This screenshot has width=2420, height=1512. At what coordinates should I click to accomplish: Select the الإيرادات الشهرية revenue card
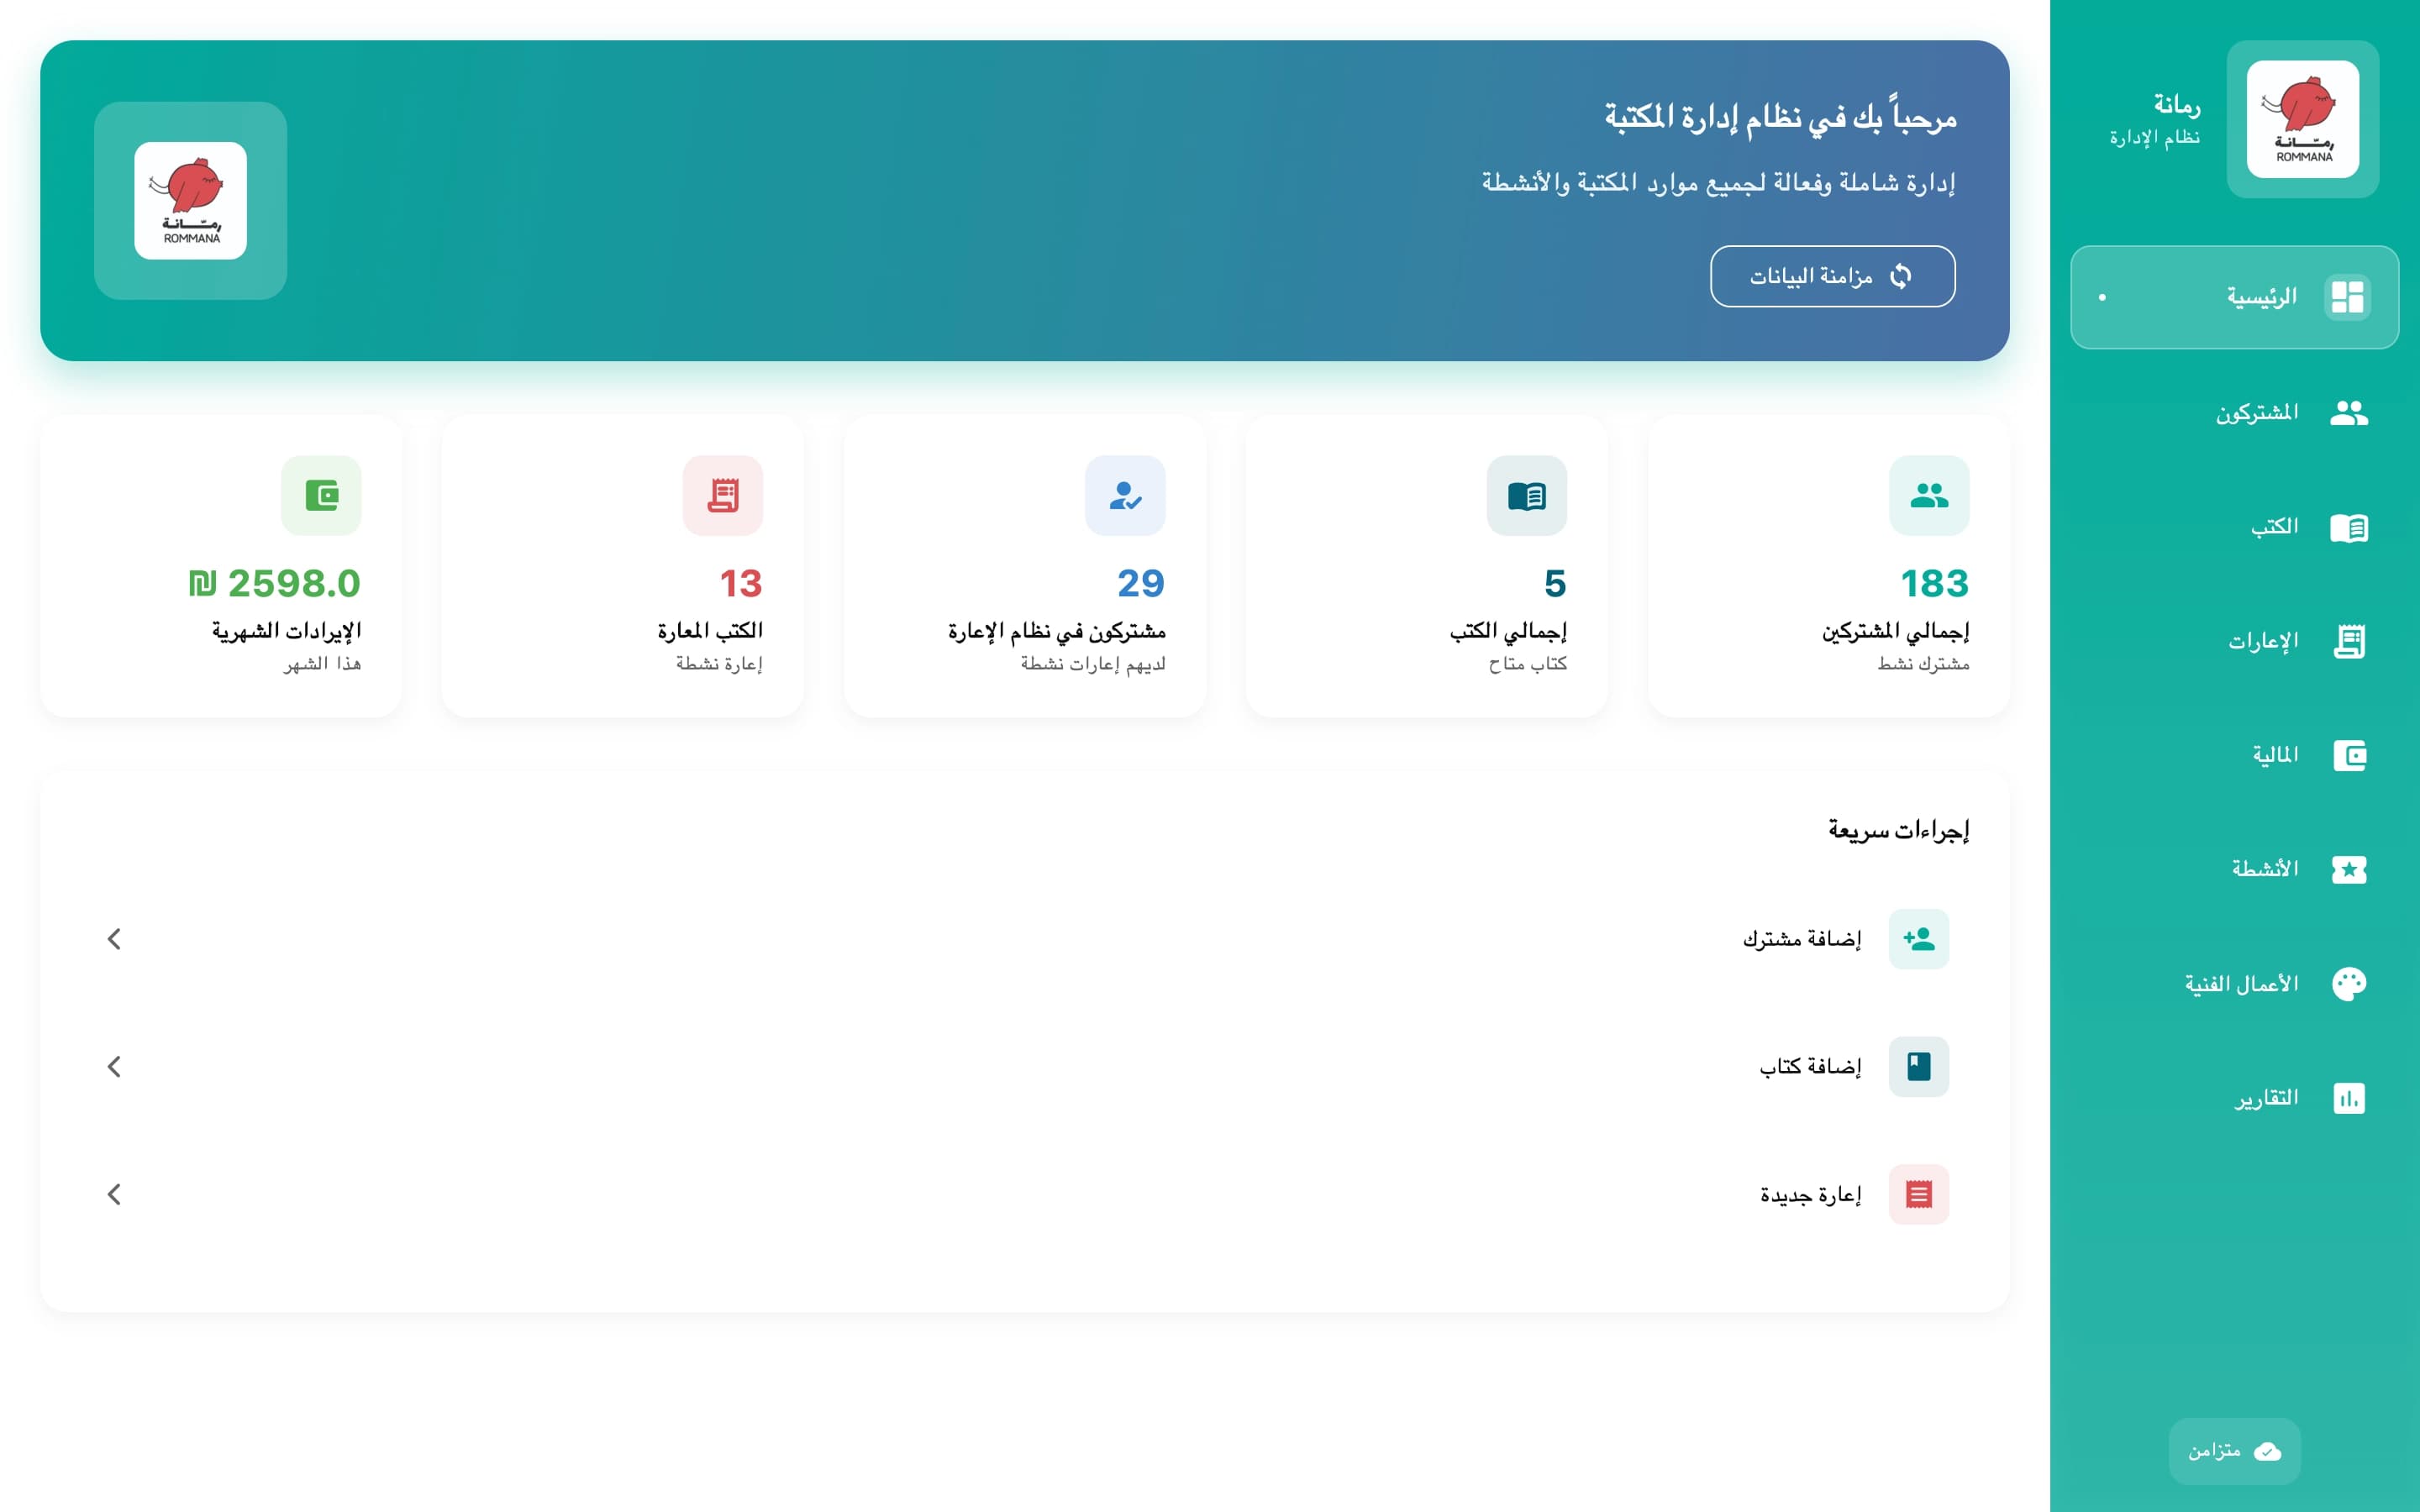[220, 565]
